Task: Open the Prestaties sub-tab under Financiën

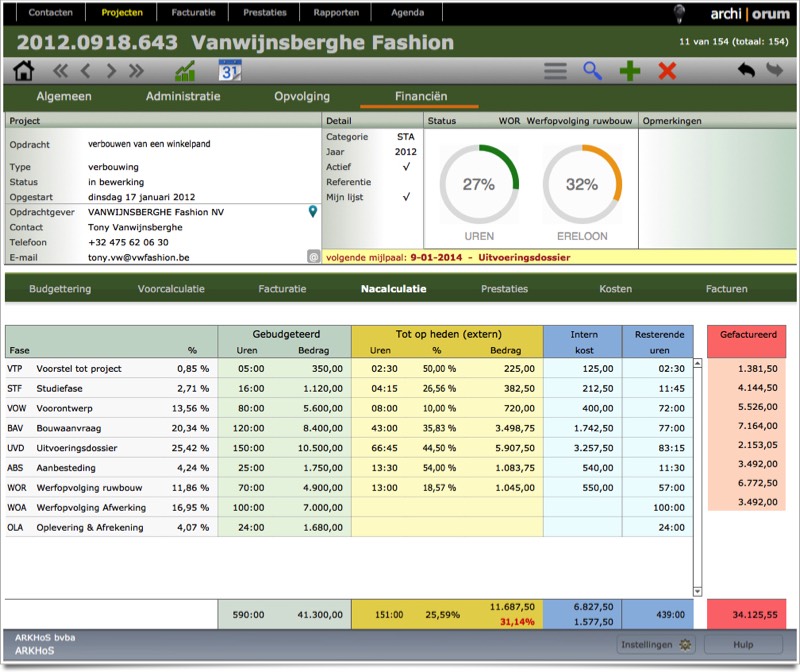Action: (x=504, y=289)
